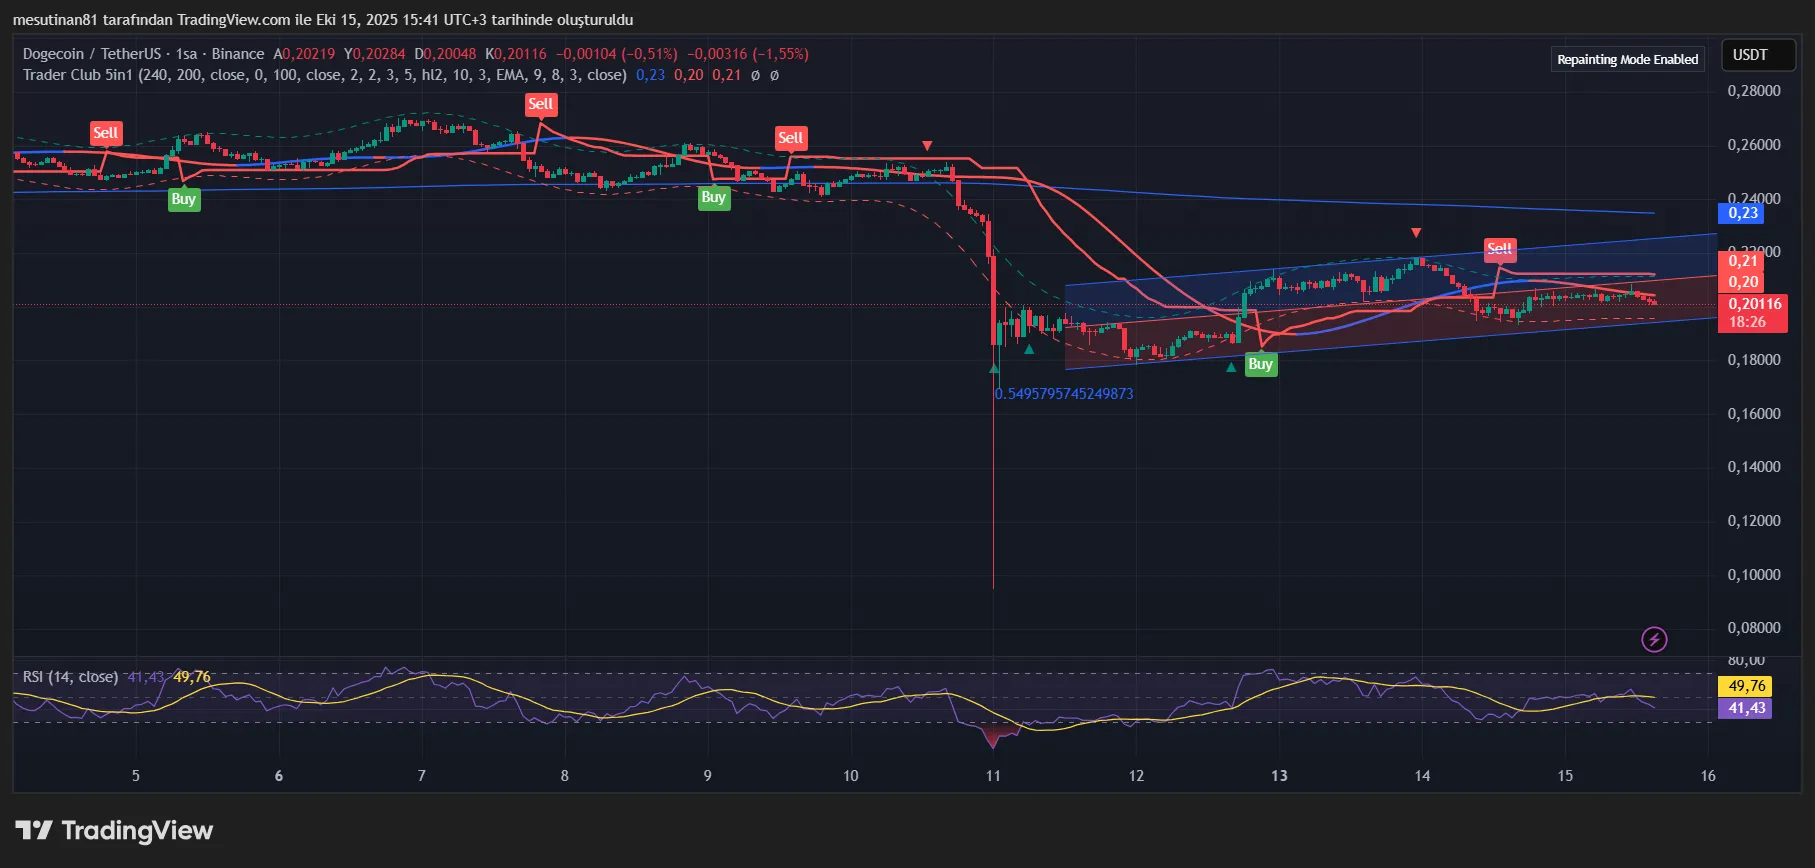This screenshot has width=1815, height=868.
Task: Click the RSI (14, close) indicator legend
Action: pos(70,677)
